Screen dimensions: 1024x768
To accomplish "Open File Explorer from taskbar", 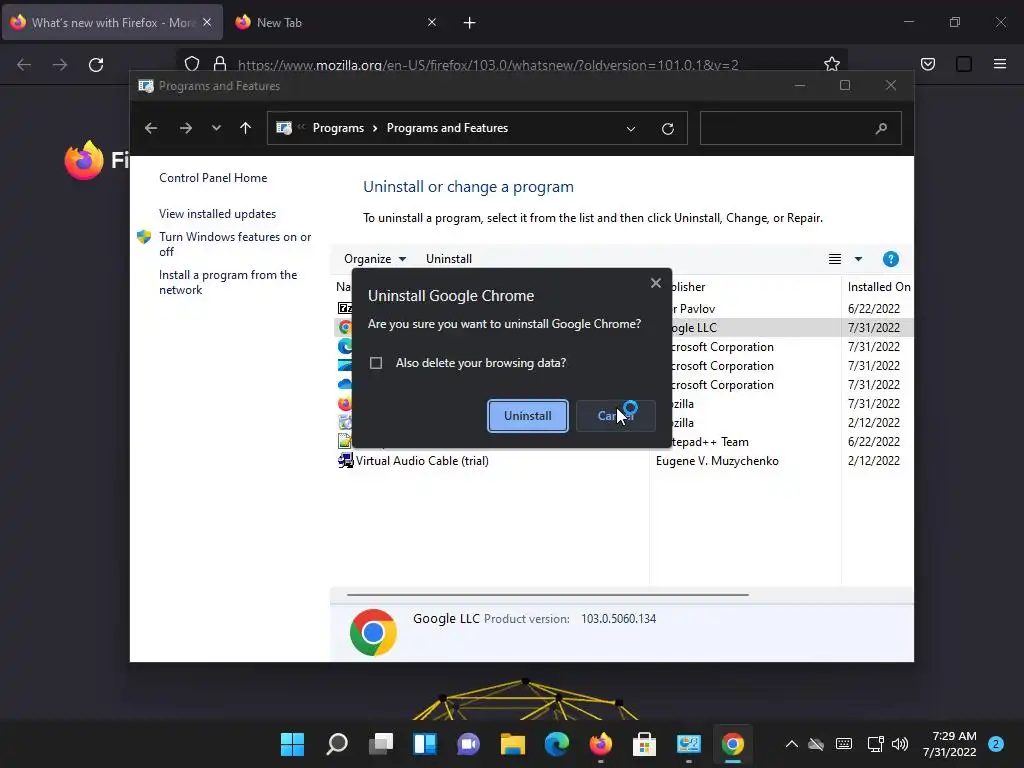I will (x=513, y=744).
